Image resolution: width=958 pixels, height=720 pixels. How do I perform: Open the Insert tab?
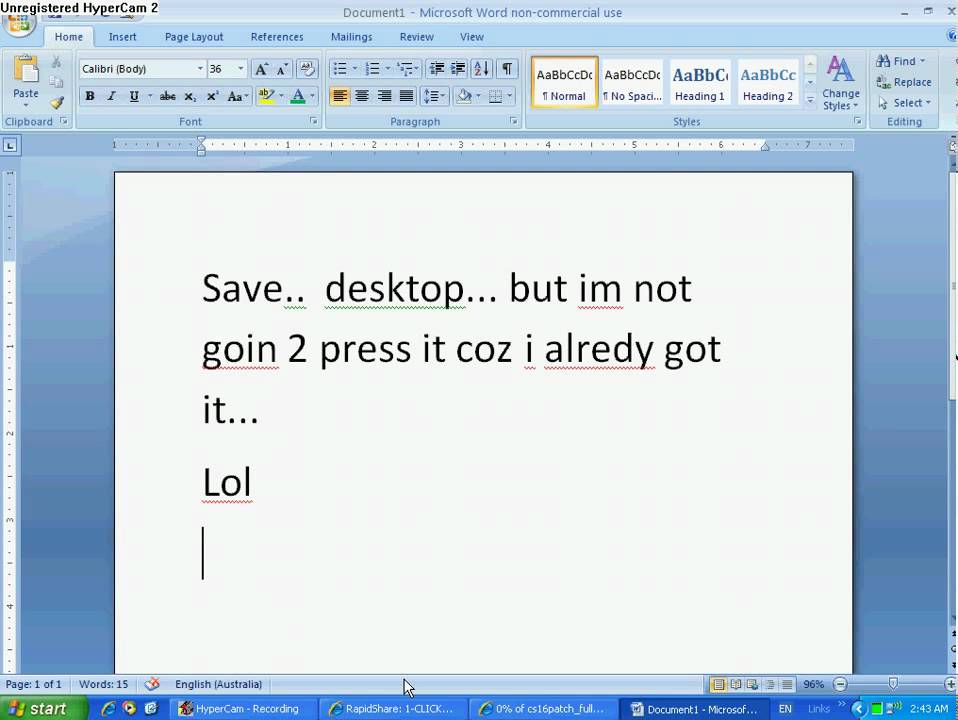(122, 37)
